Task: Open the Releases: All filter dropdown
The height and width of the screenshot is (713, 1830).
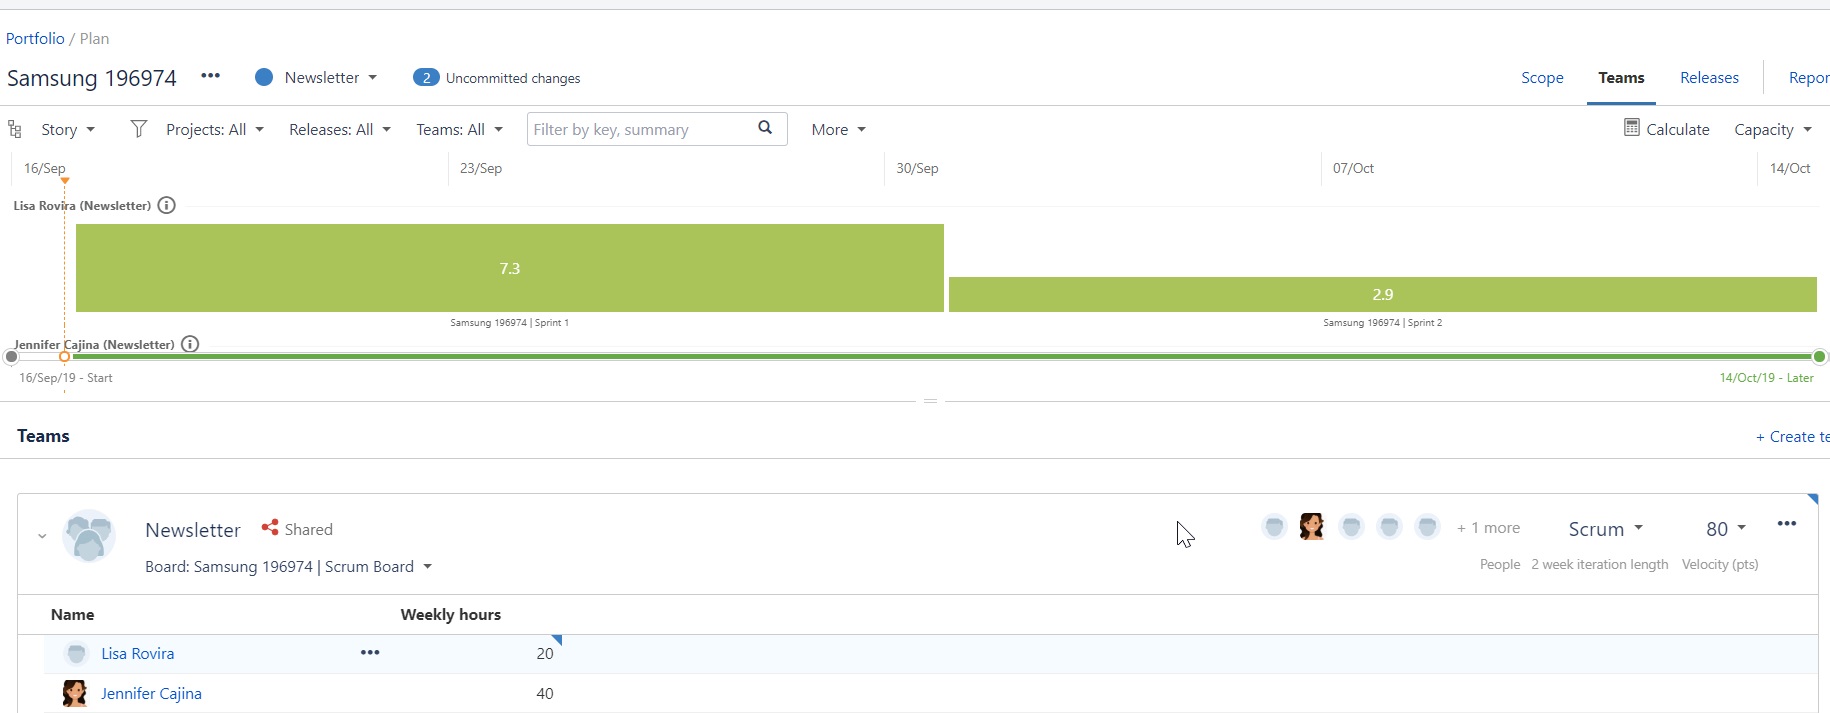Action: (340, 130)
